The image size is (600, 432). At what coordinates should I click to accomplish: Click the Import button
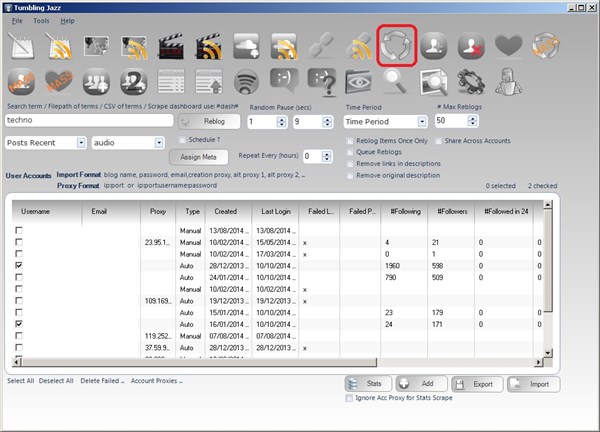pyautogui.click(x=533, y=384)
